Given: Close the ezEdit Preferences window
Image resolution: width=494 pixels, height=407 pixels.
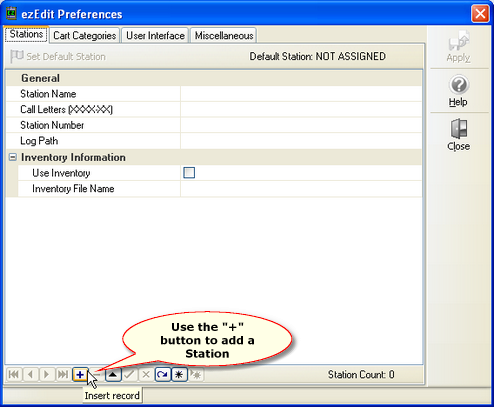Looking at the screenshot, I should tap(480, 14).
